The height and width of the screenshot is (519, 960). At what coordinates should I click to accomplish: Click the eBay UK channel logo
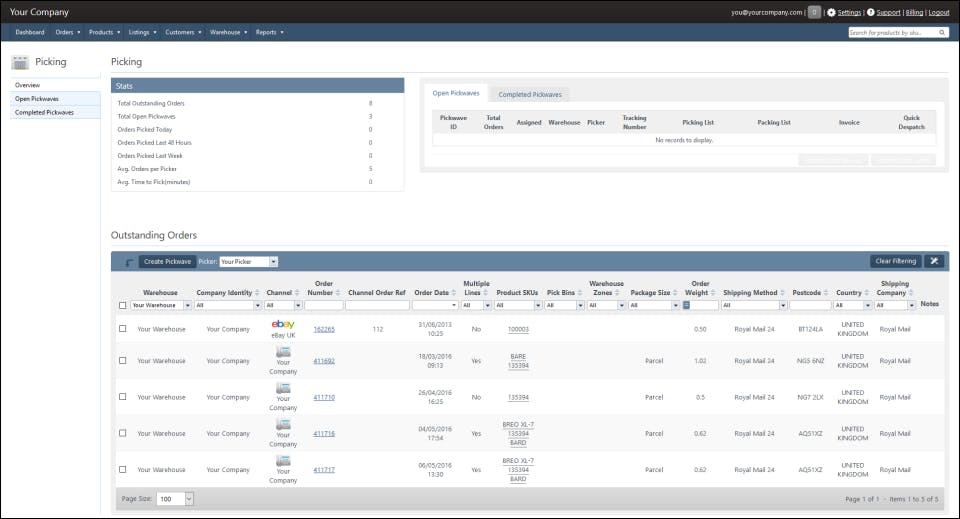tap(283, 324)
